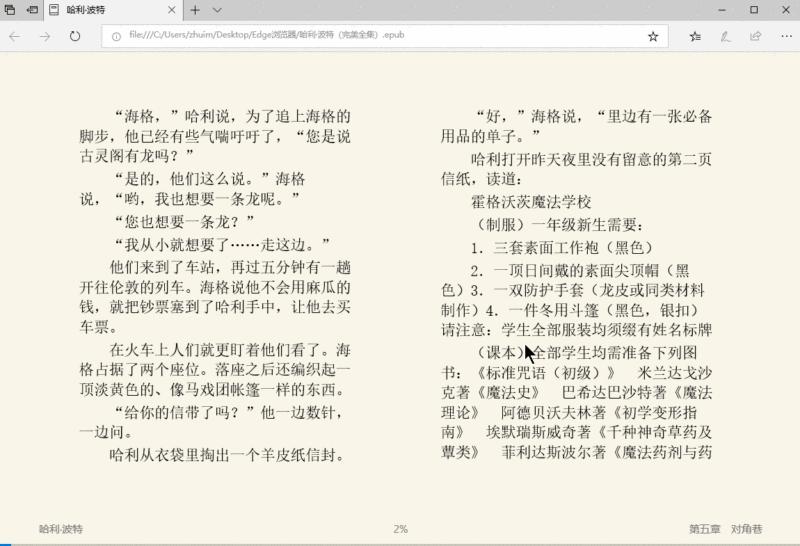
Task: Add this page to favorites star
Action: click(x=653, y=36)
